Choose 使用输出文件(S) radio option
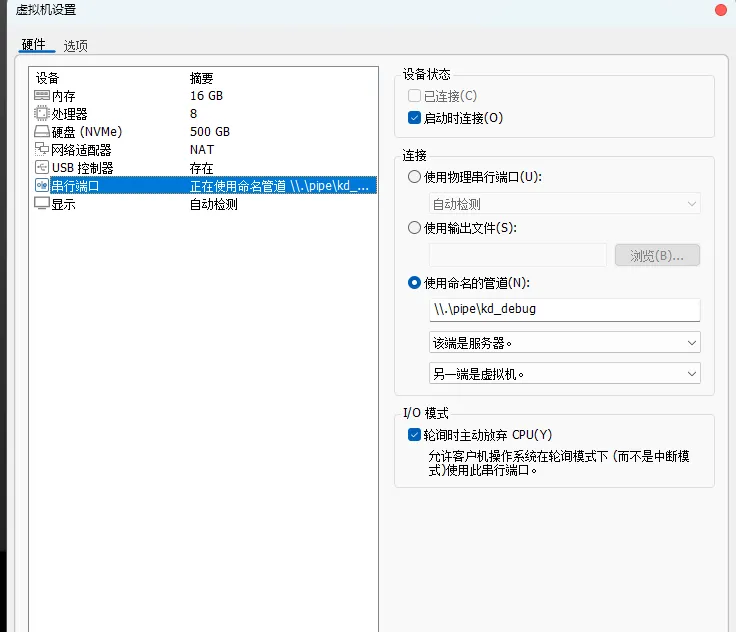 point(414,228)
